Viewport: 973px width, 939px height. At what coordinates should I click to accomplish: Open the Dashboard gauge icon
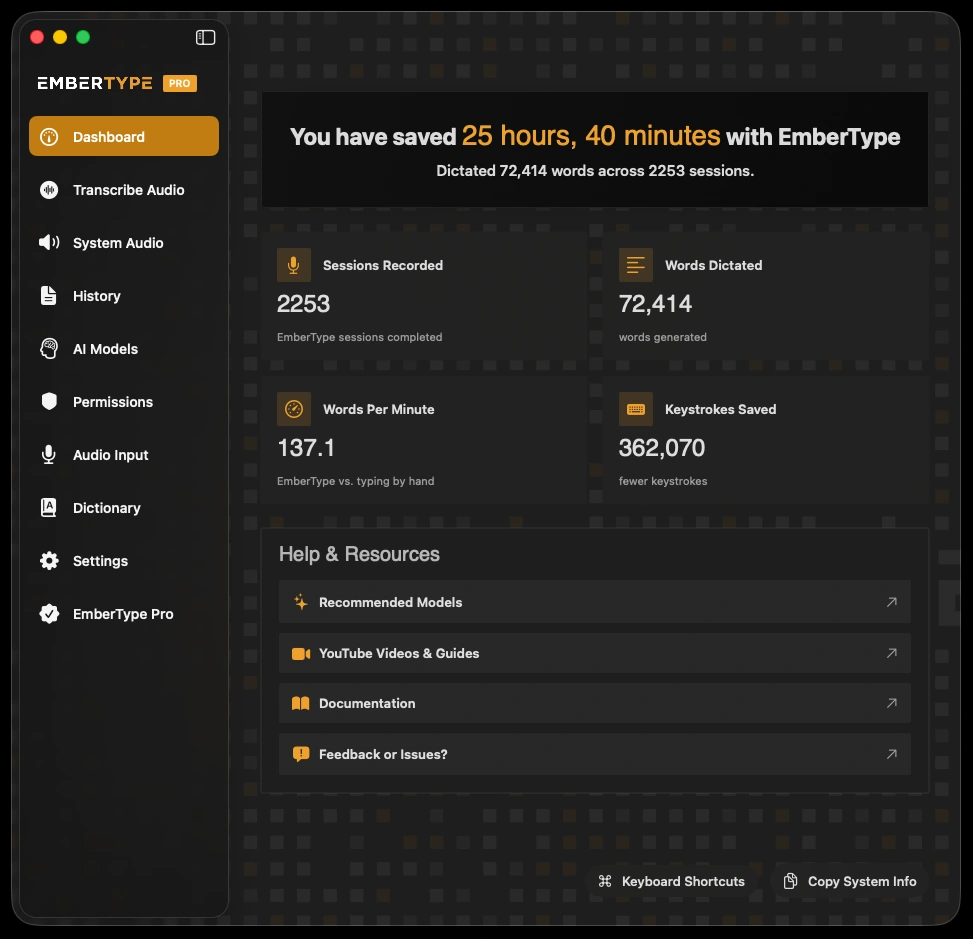(49, 137)
